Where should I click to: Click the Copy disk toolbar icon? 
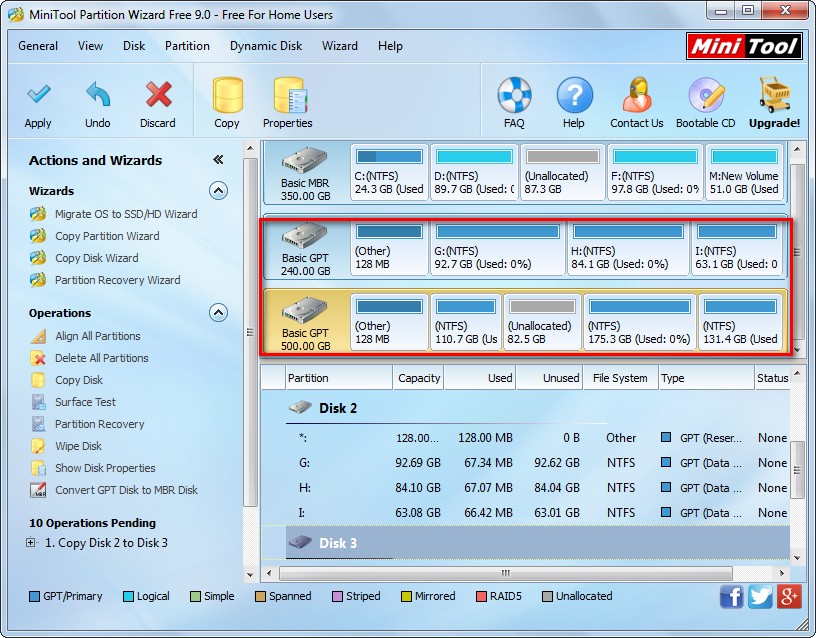point(227,95)
